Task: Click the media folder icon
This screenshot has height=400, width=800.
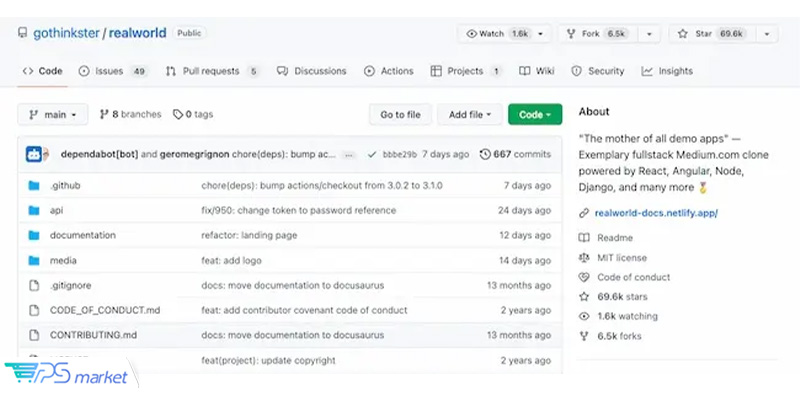Action: tap(34, 260)
